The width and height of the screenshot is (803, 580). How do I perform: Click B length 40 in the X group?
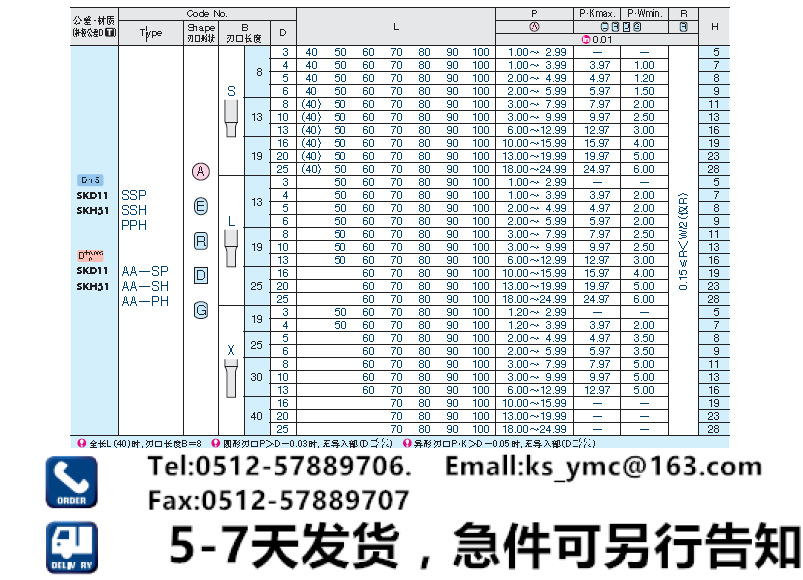tap(257, 416)
